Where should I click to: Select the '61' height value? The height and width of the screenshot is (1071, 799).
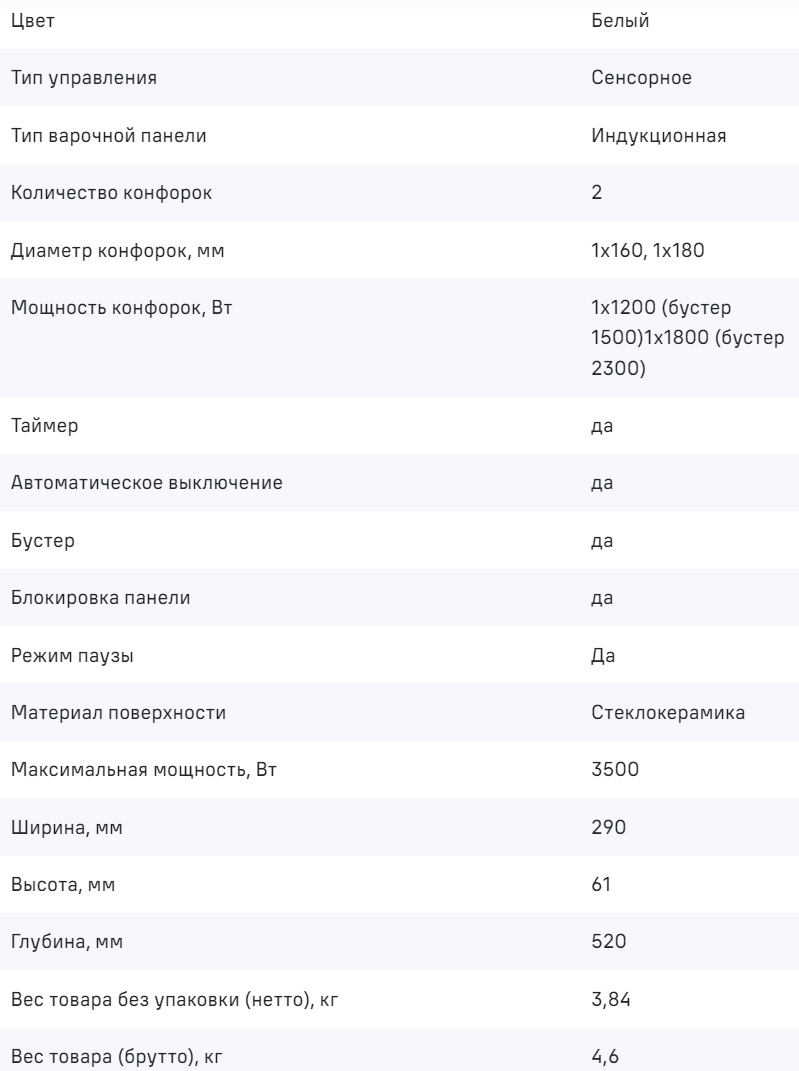coord(601,886)
